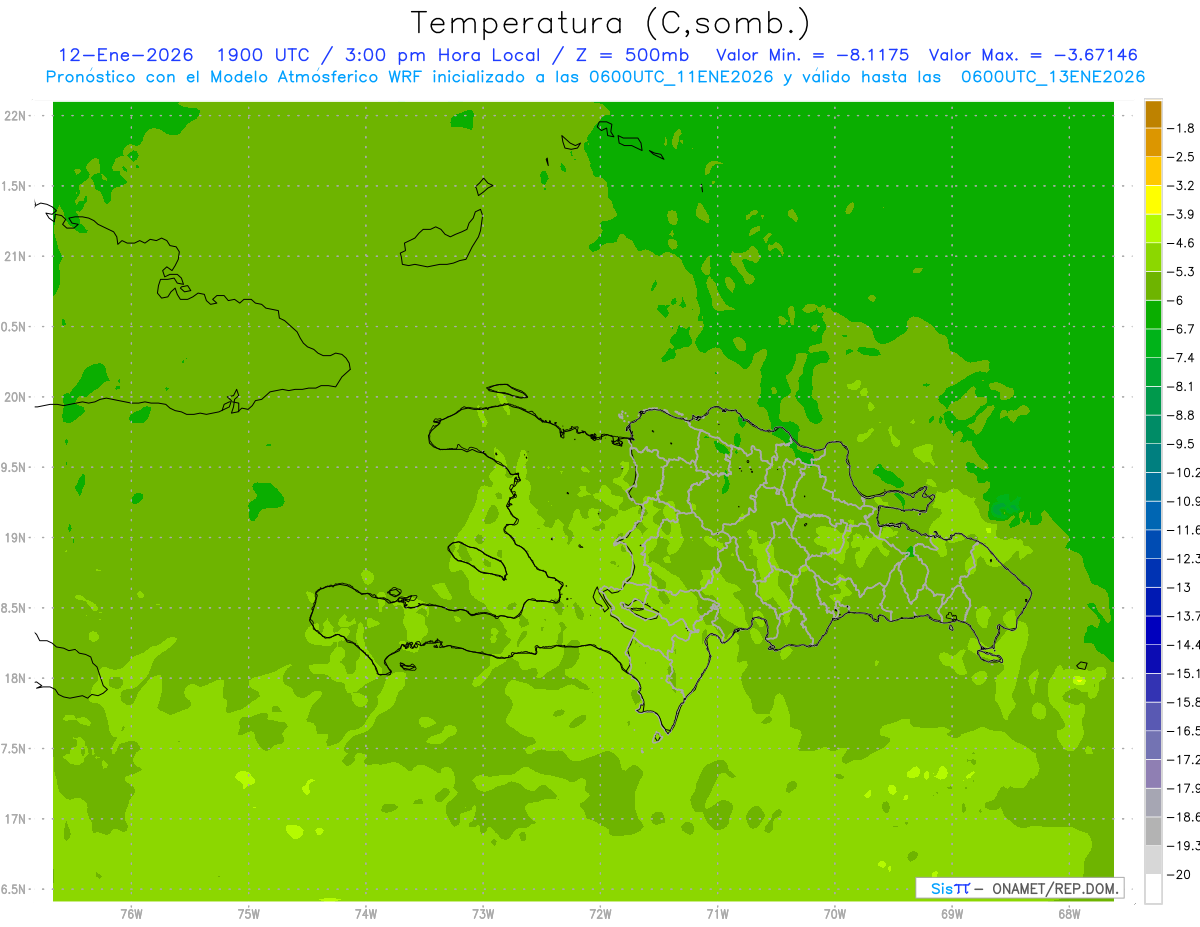Image resolution: width=1200 pixels, height=927 pixels.
Task: Click the "-3.9" colorbar label
Action: click(x=1180, y=214)
